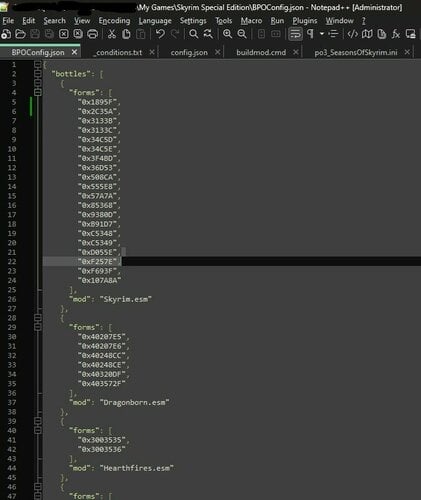Open the Macro menu

click(x=251, y=21)
